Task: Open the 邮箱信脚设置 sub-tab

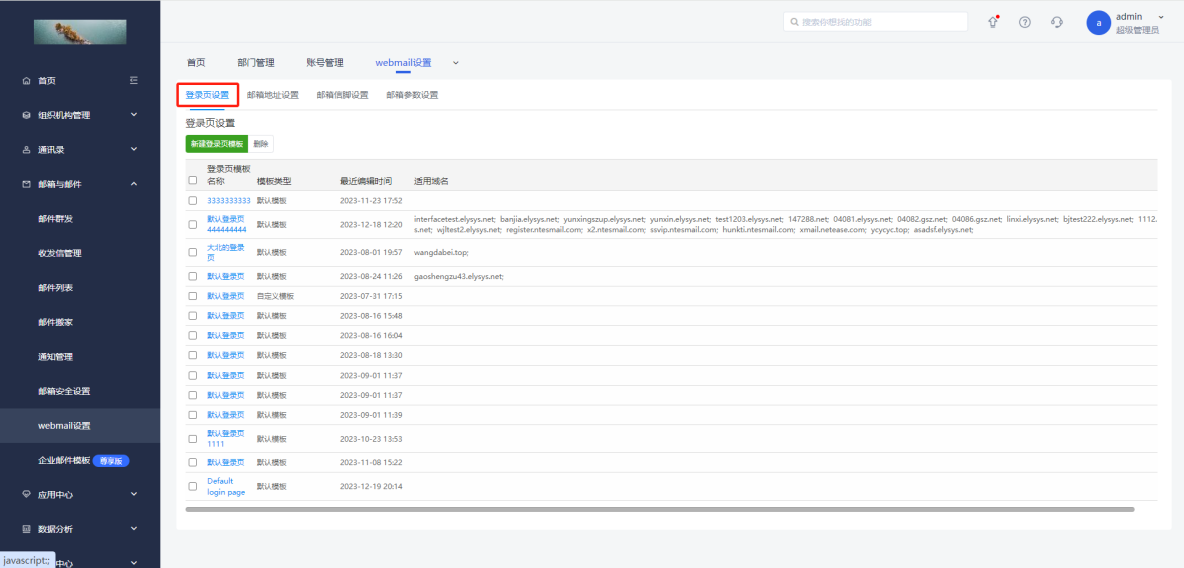Action: tap(342, 95)
